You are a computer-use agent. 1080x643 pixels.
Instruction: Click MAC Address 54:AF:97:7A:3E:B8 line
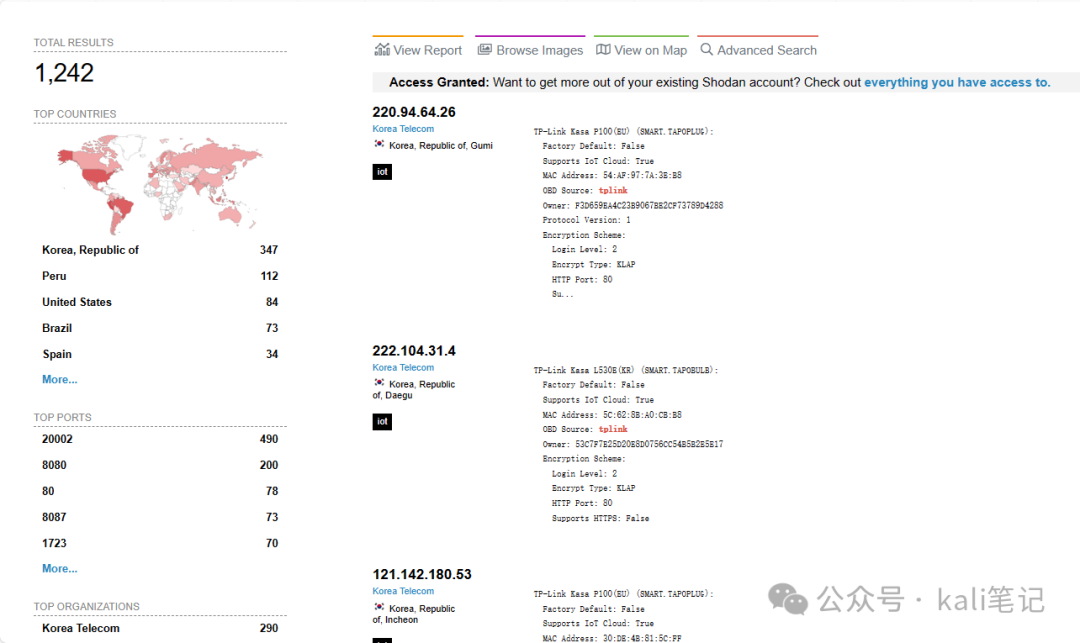click(x=612, y=176)
